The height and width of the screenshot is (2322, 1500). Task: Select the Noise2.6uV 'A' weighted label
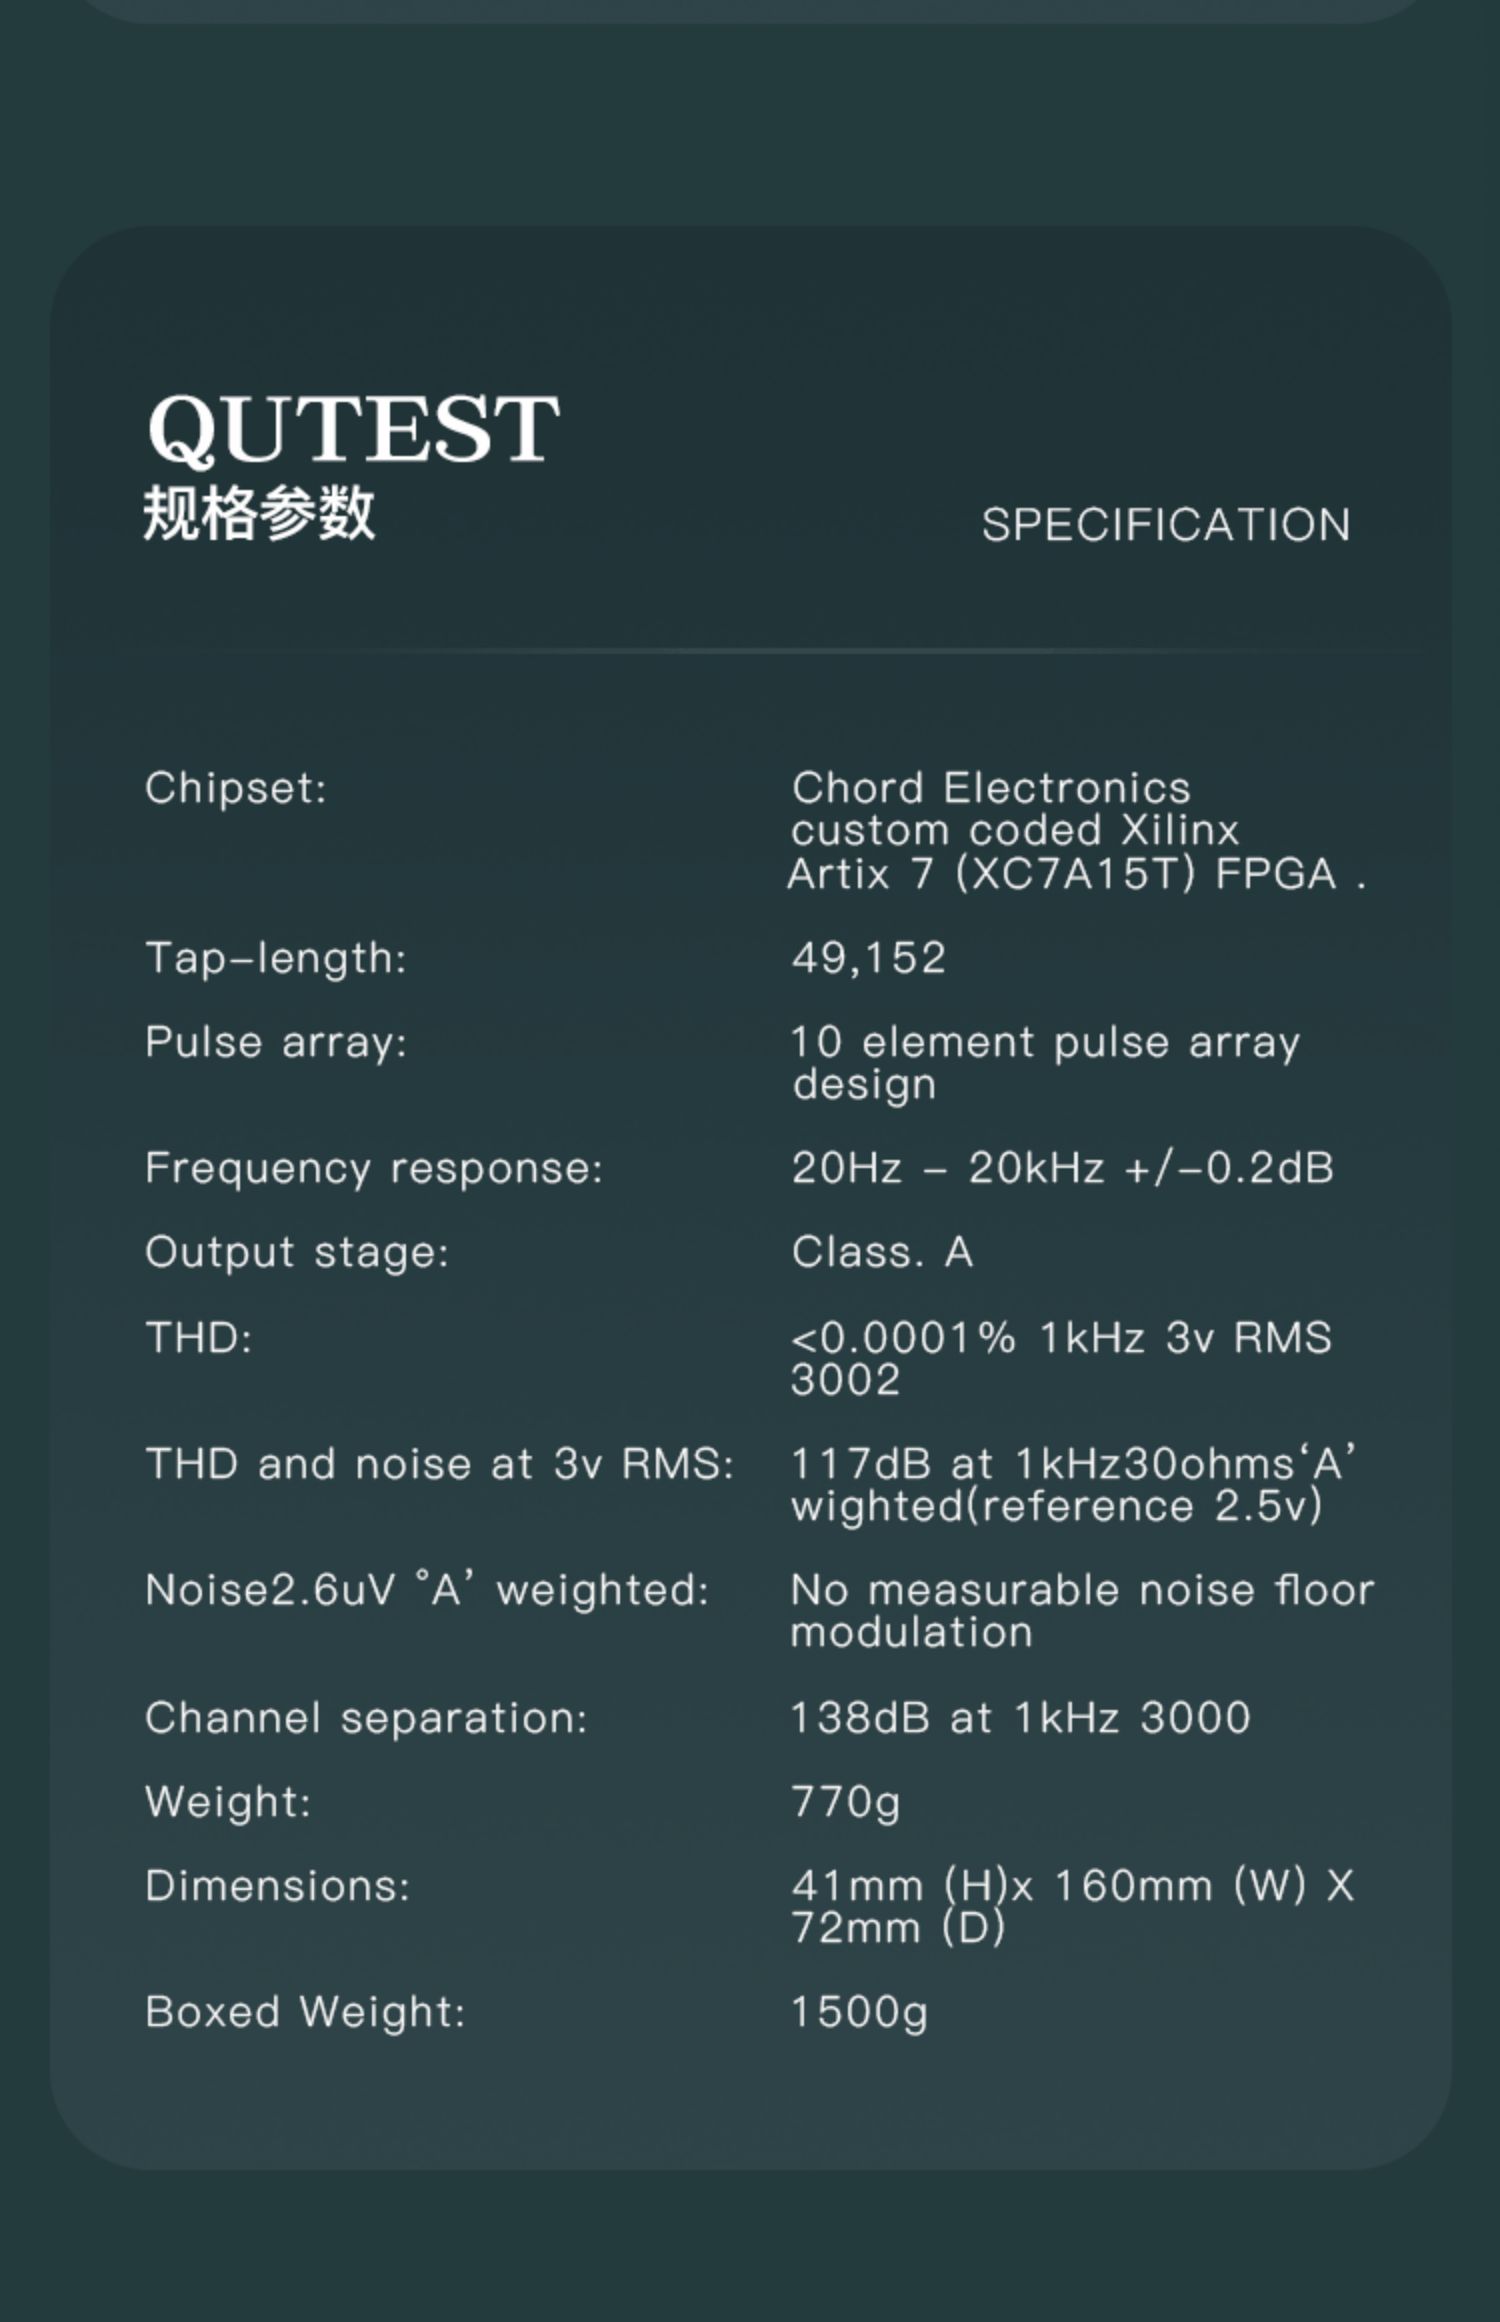point(427,1590)
